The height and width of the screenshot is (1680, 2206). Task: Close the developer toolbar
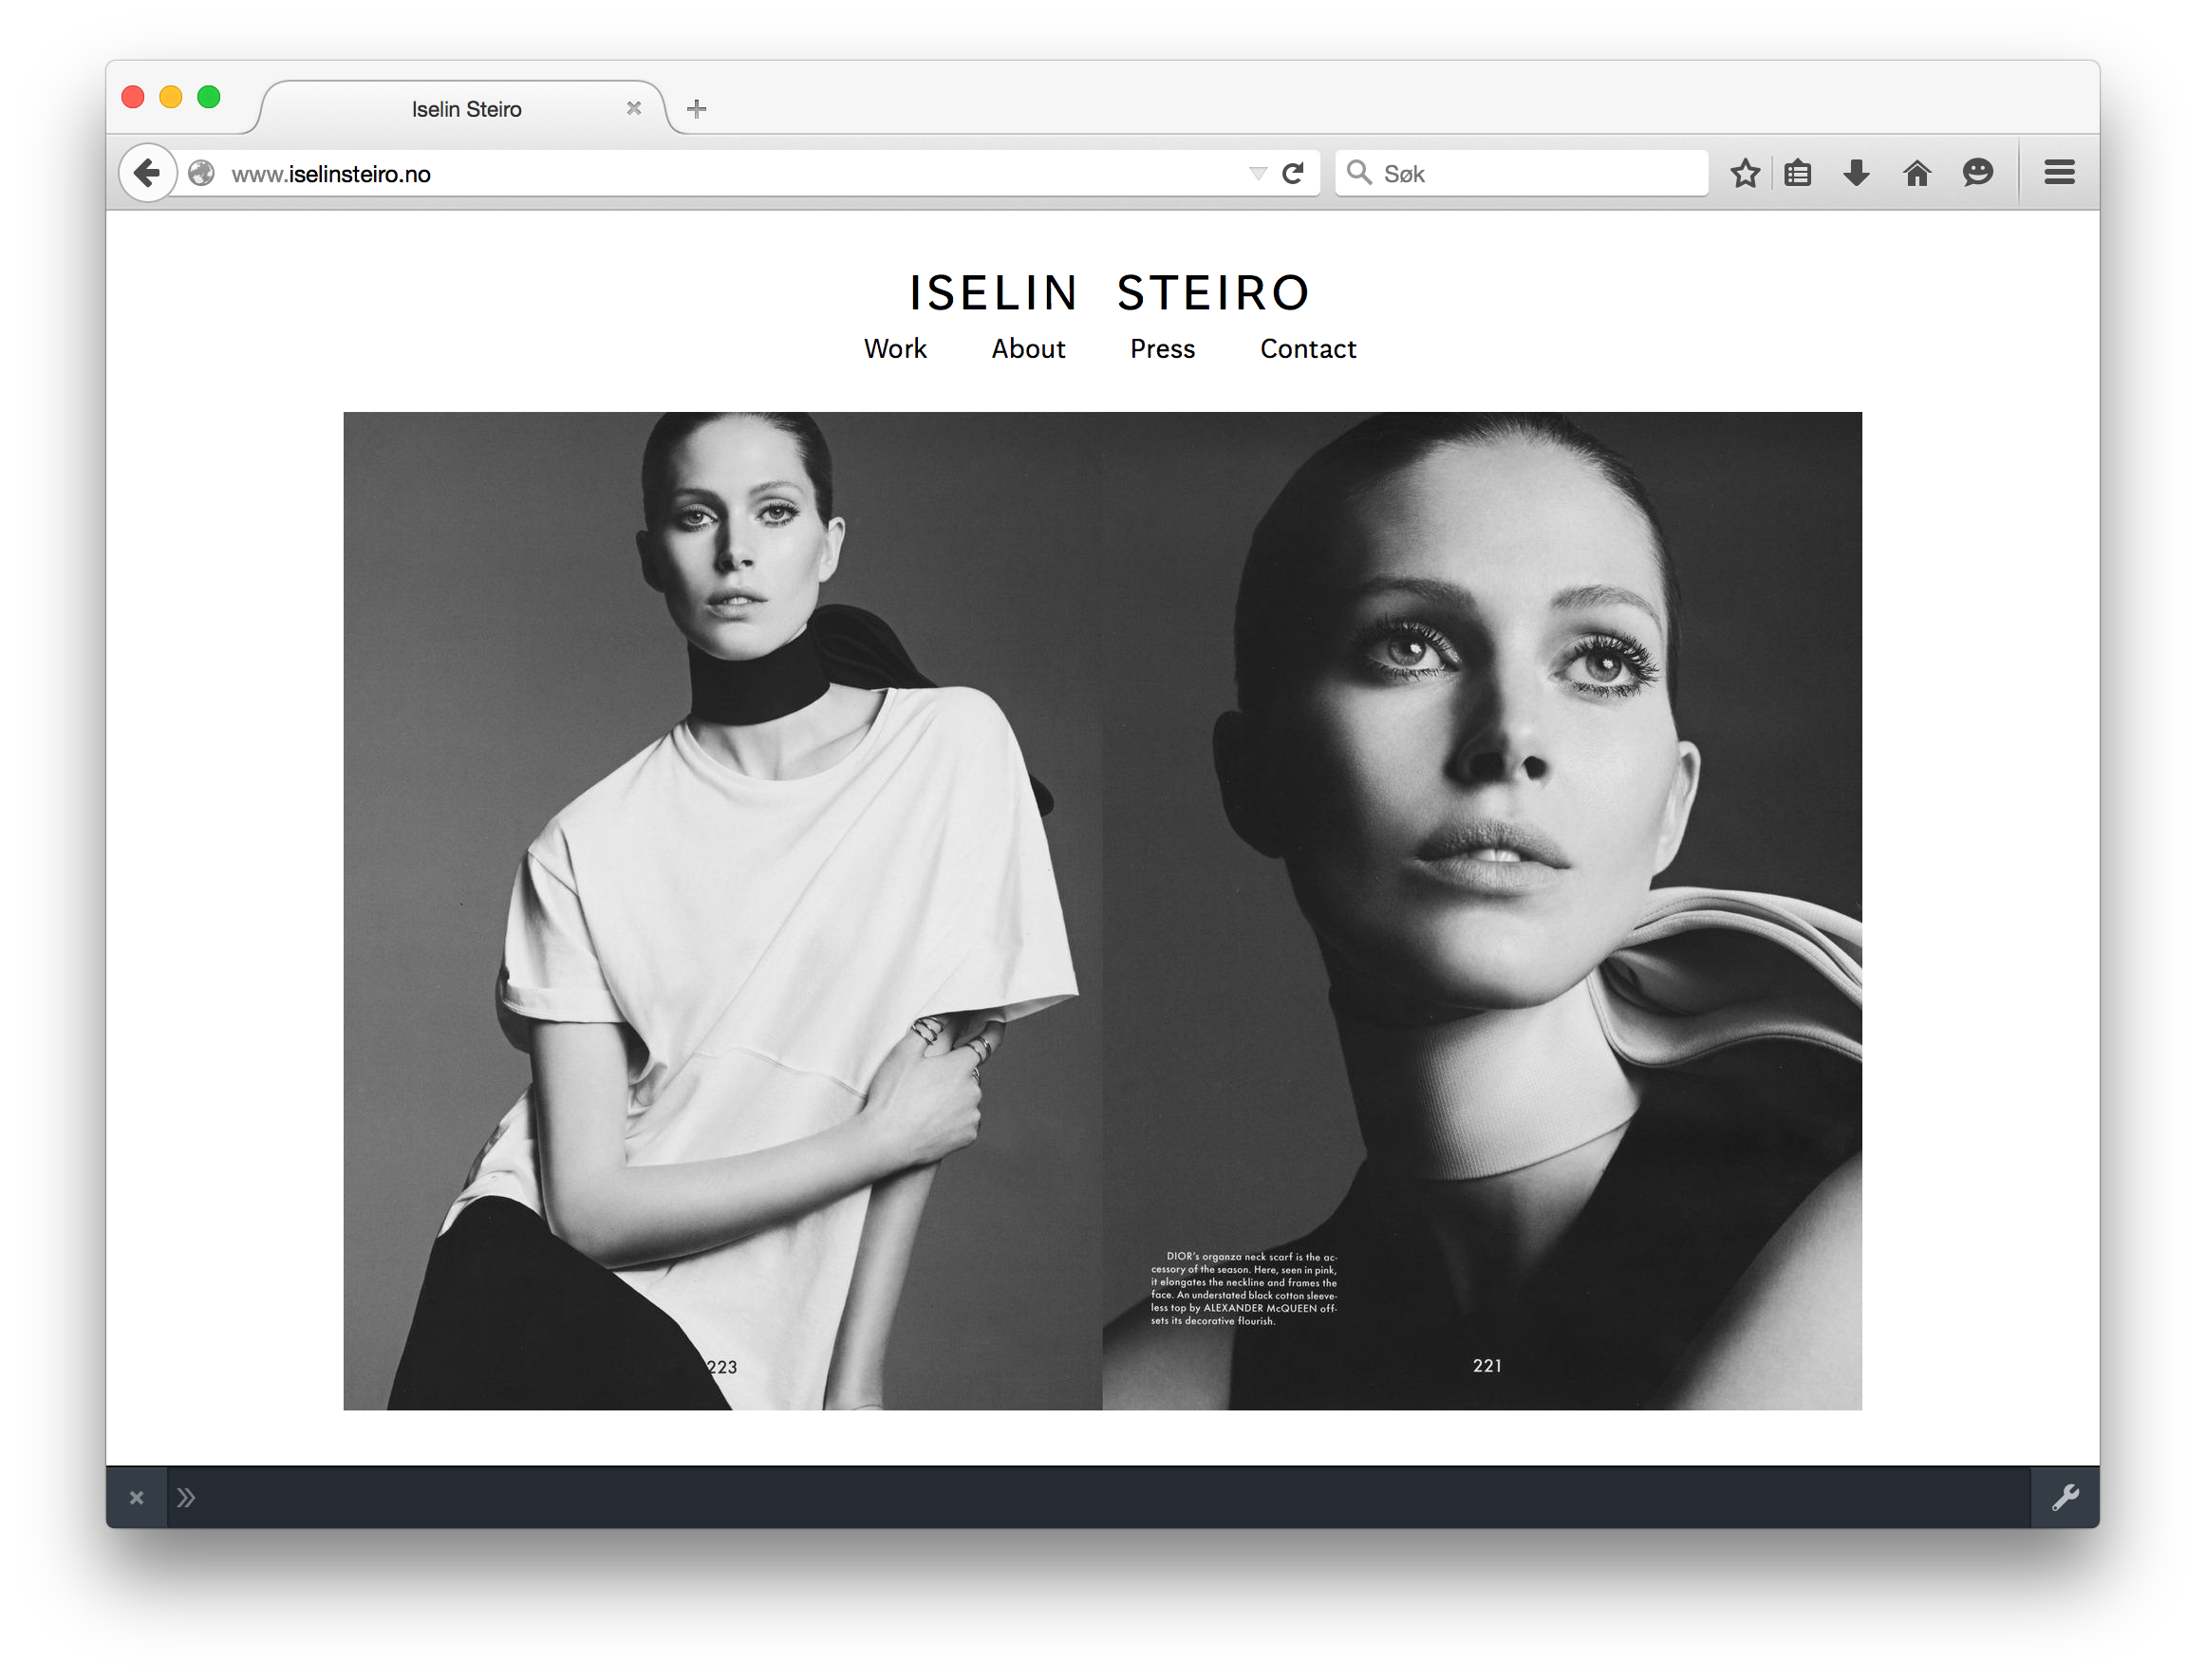point(137,1497)
